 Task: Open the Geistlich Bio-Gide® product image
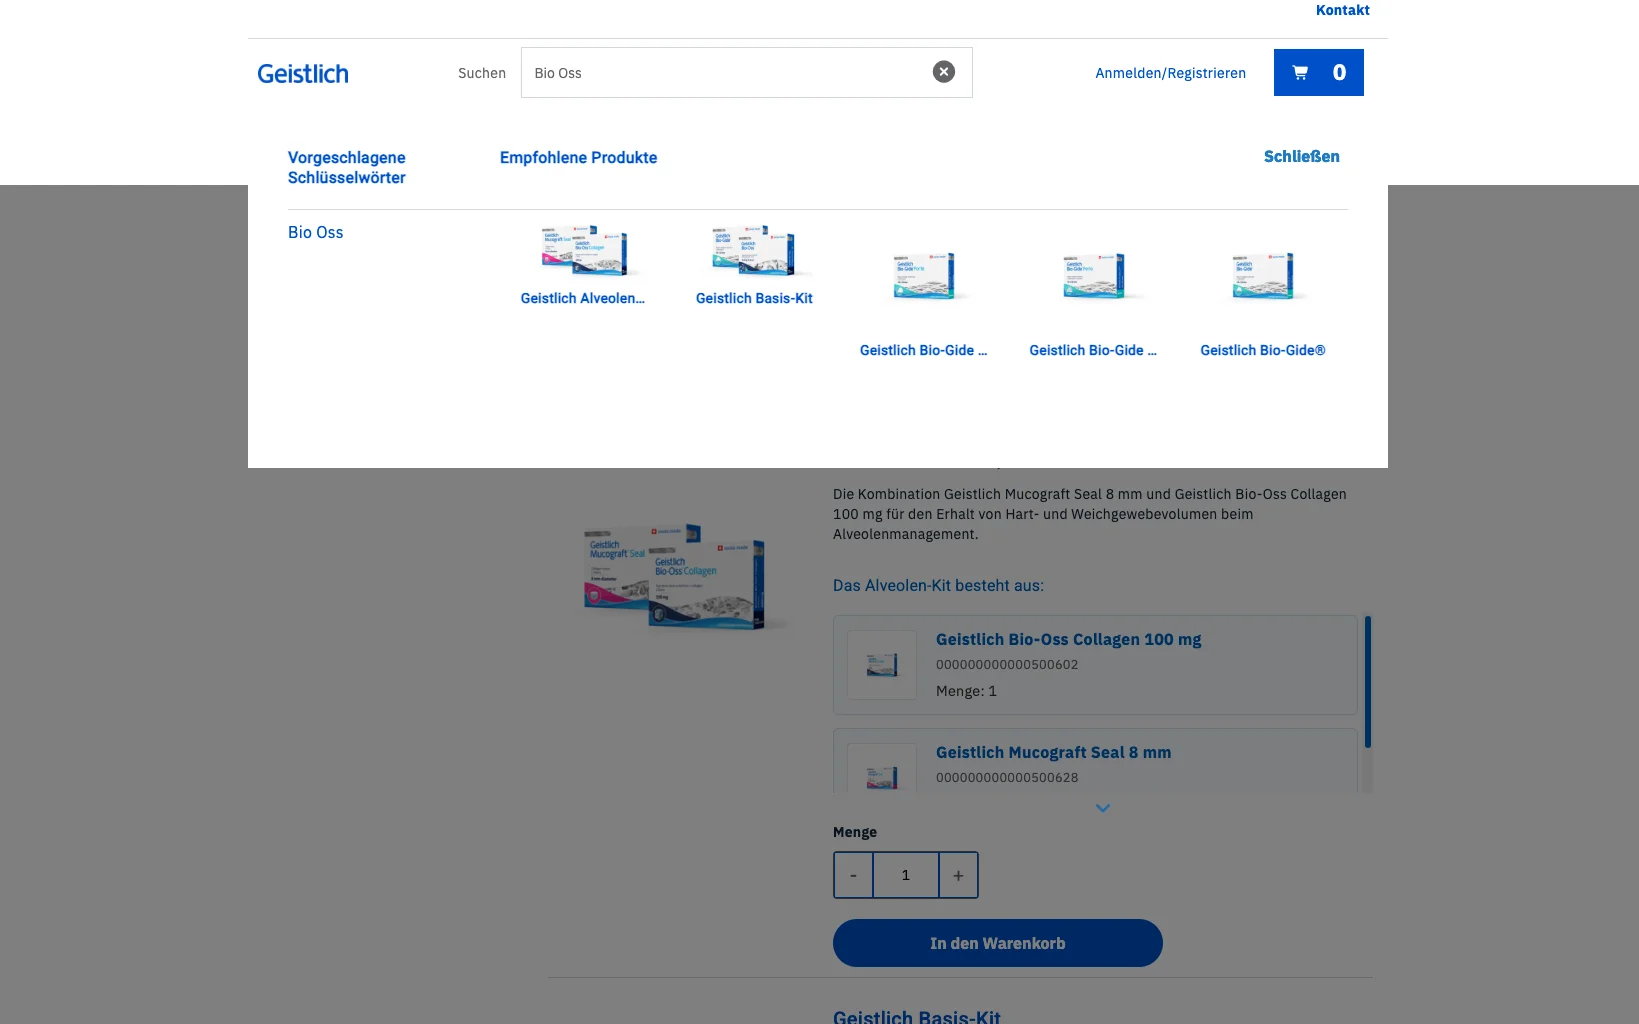[1263, 277]
